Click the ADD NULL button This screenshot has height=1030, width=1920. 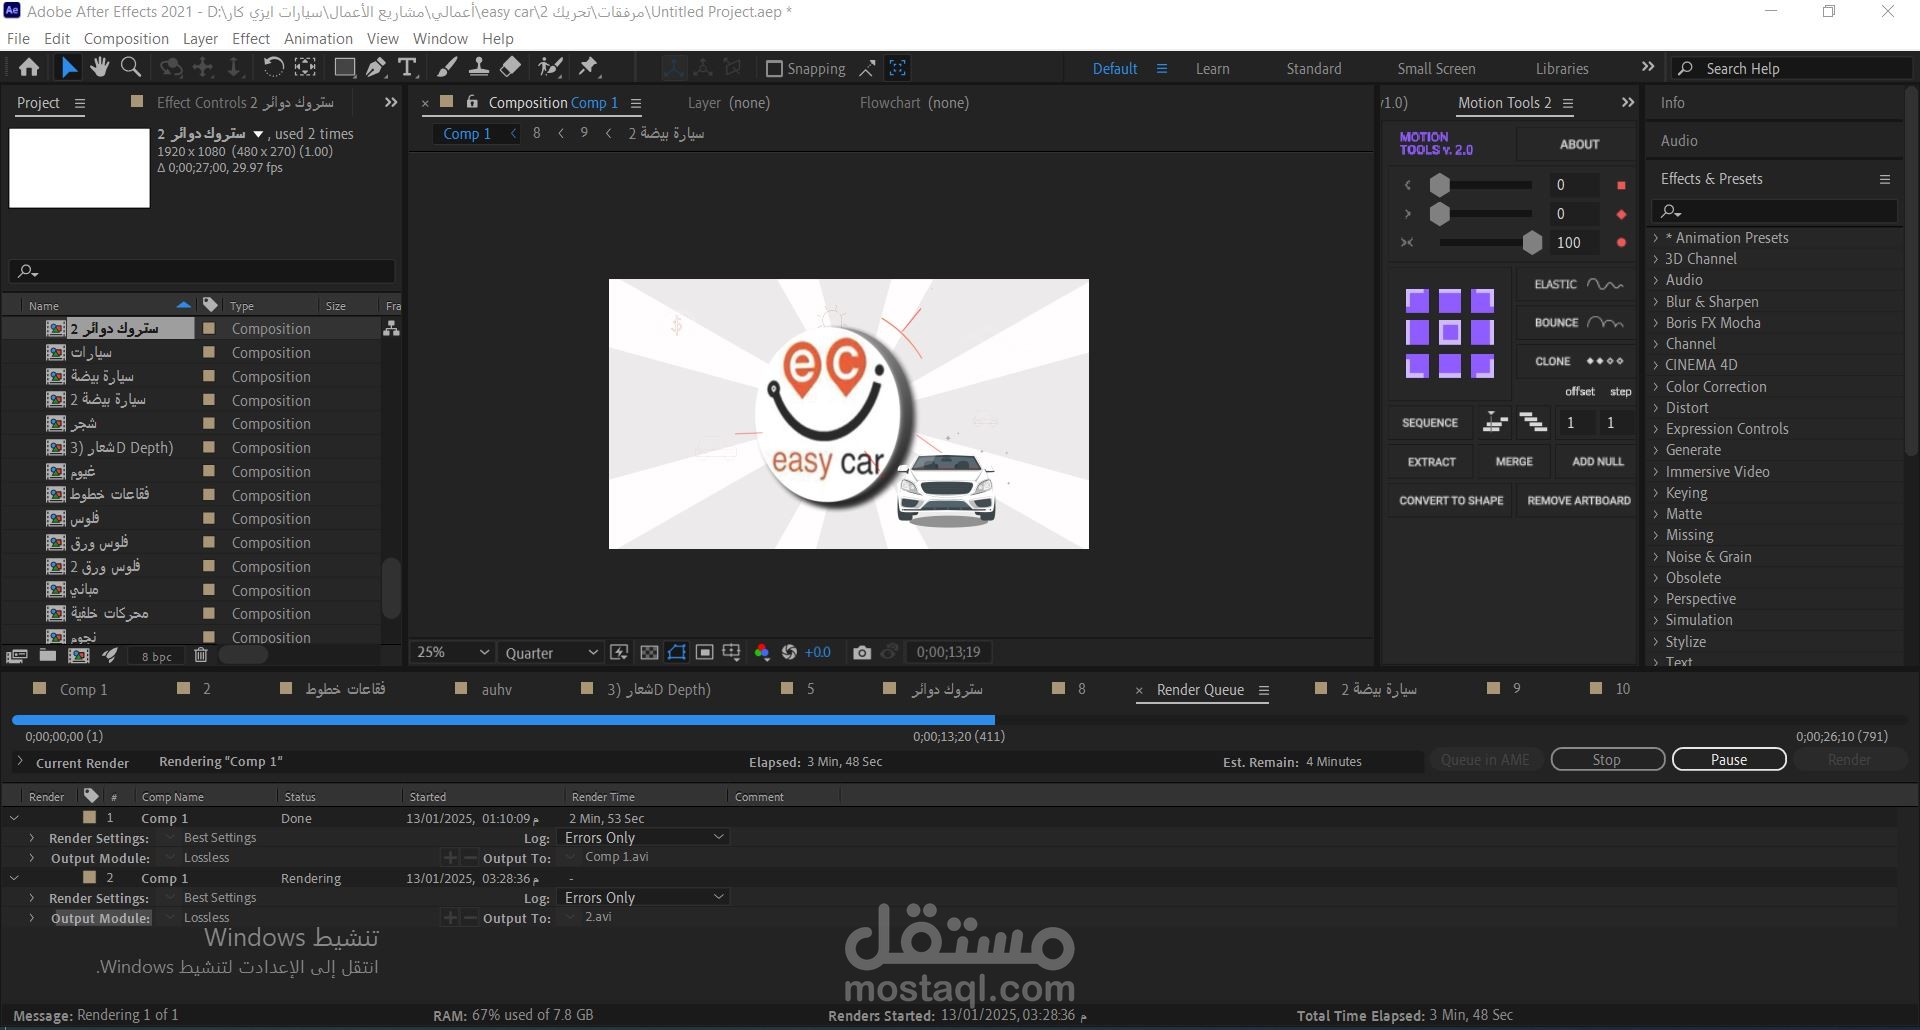pyautogui.click(x=1597, y=462)
